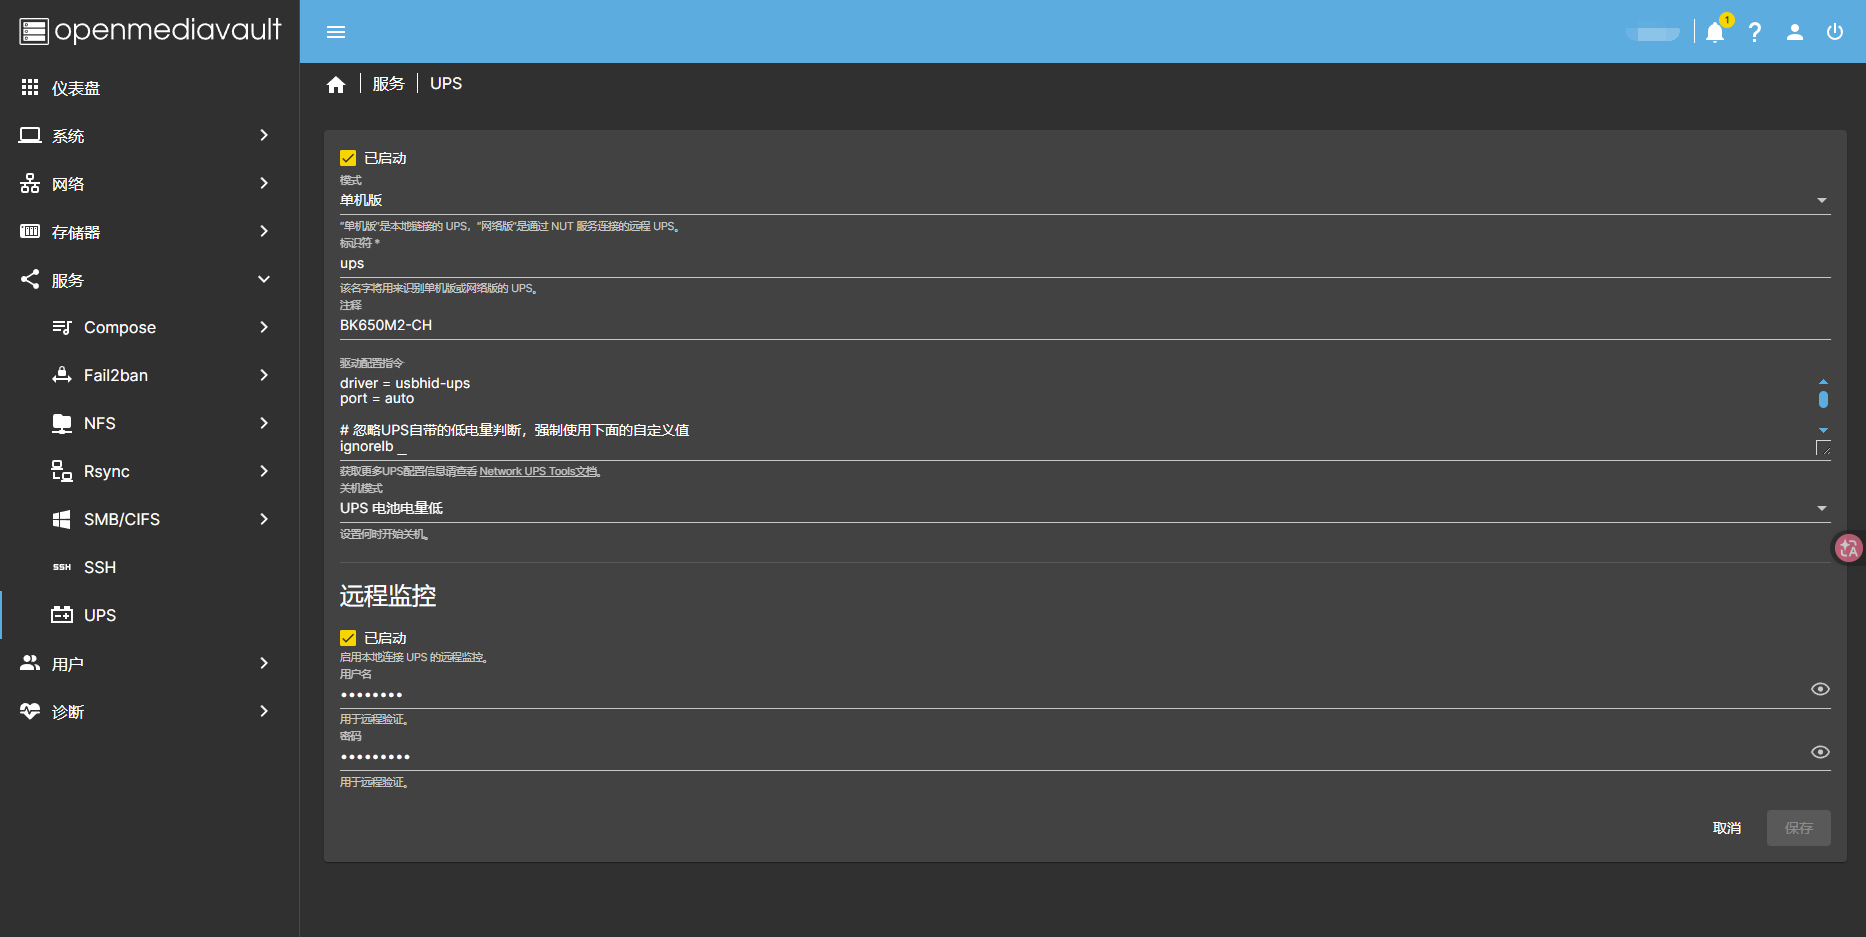
Task: Open the SSH service page
Action: 150,567
